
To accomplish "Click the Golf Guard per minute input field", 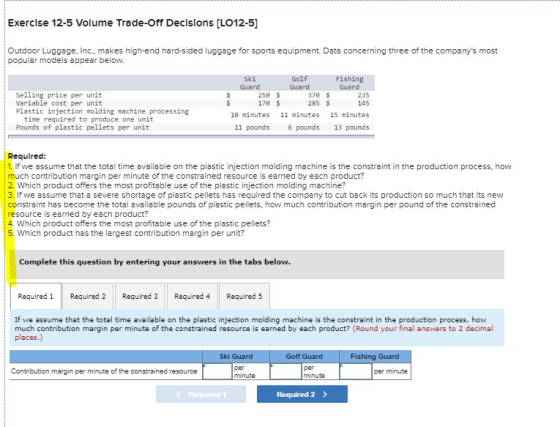I will click(286, 371).
